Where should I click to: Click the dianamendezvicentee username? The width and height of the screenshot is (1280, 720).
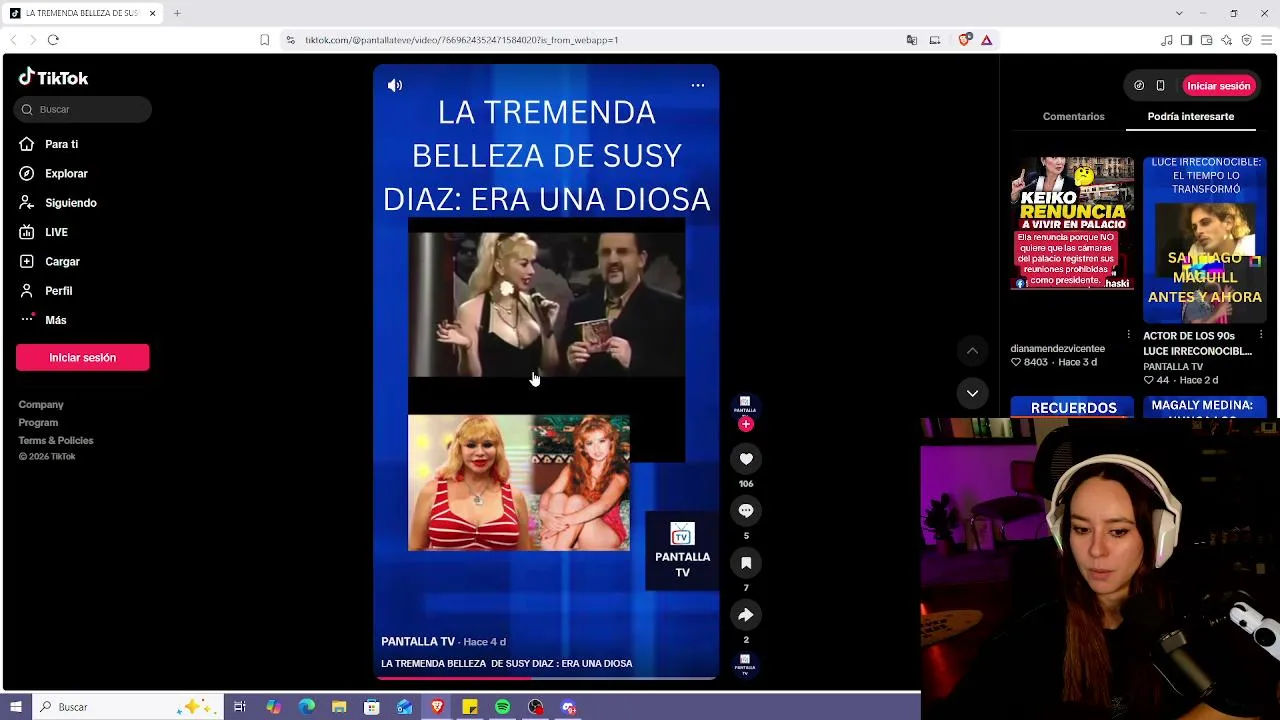pyautogui.click(x=1058, y=349)
